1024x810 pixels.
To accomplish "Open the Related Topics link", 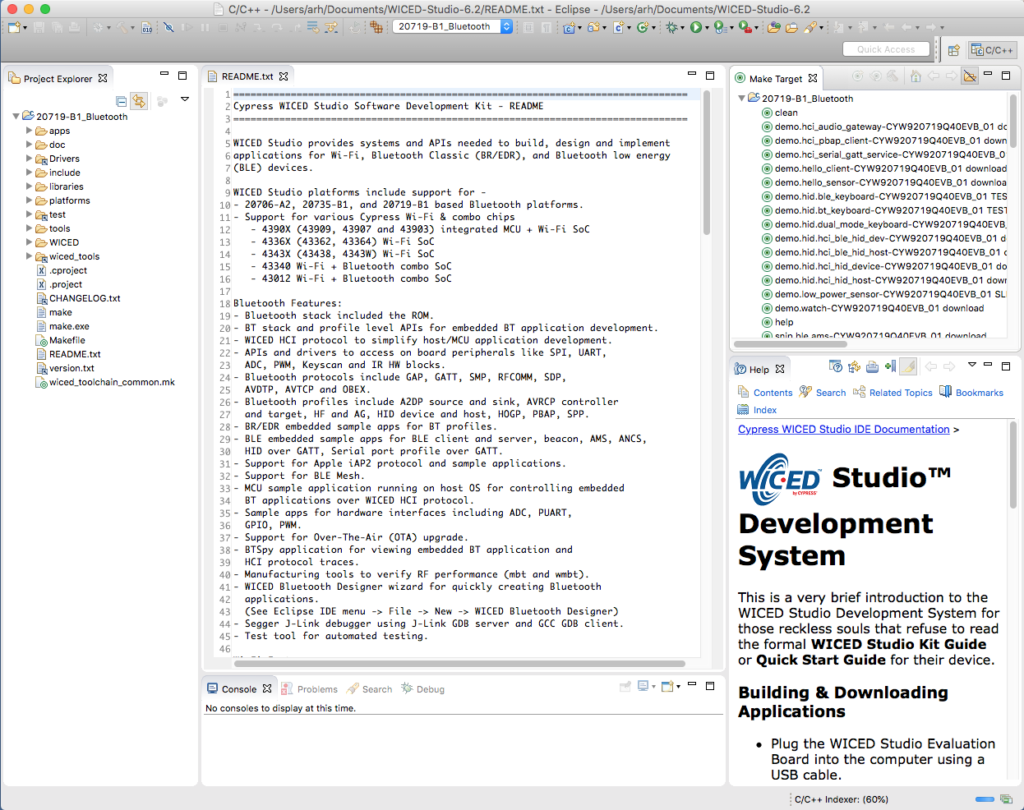I will (x=901, y=393).
